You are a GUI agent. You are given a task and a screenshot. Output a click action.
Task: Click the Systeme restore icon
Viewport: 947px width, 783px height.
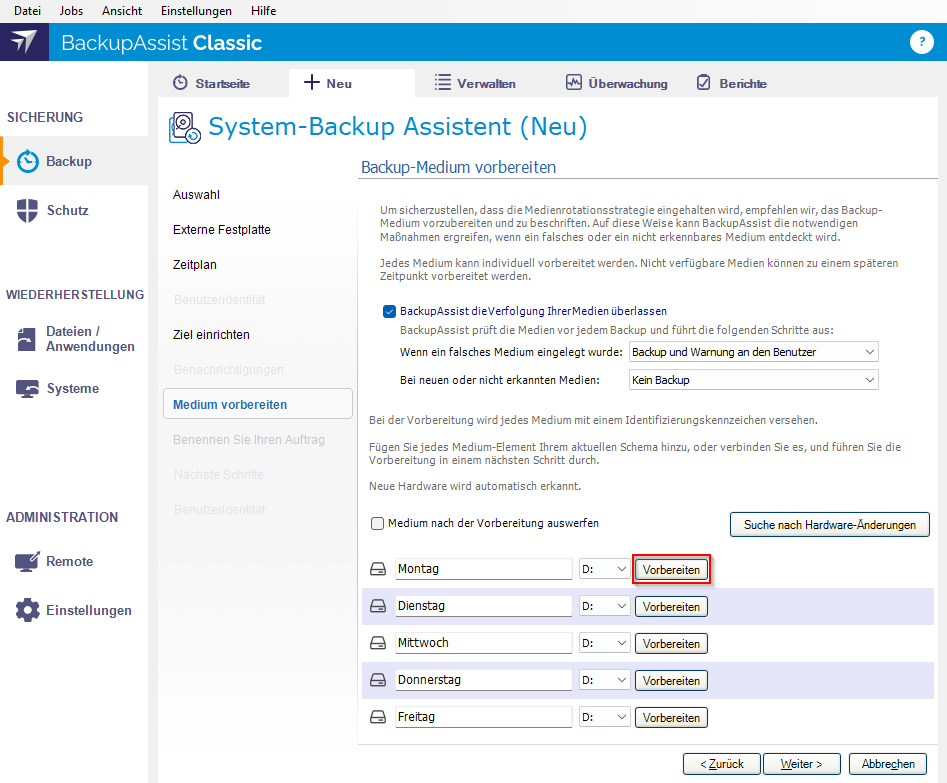tap(28, 389)
